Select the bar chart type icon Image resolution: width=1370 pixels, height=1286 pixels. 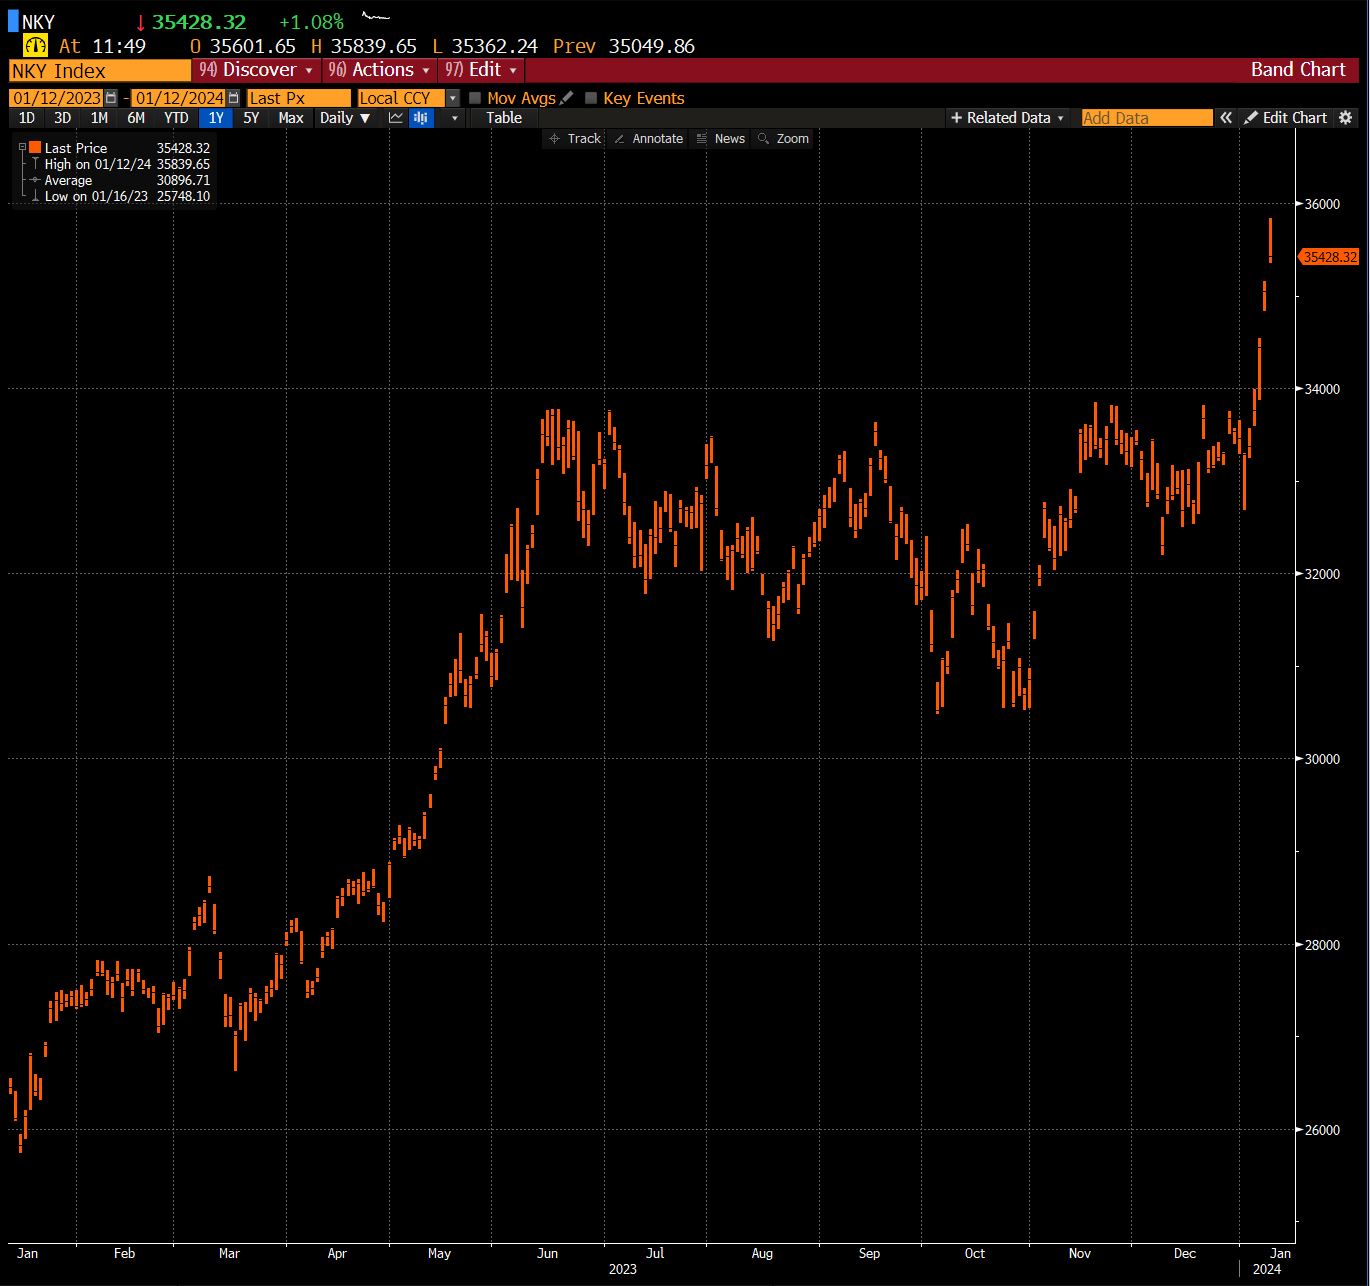click(421, 118)
